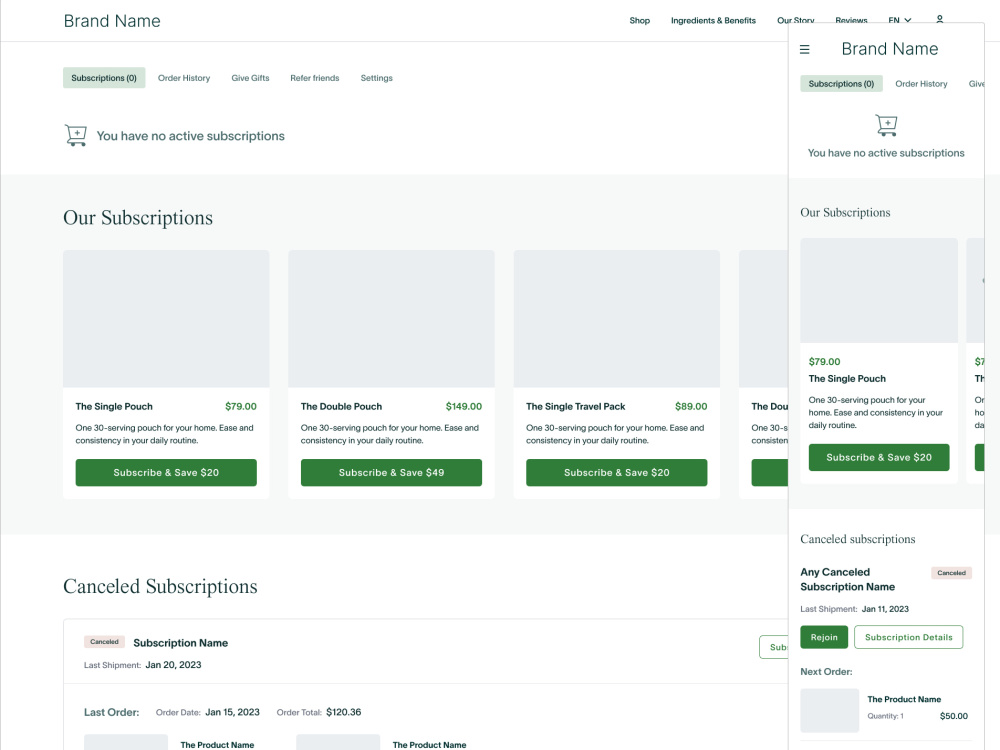Open the Refer friends tab

coord(314,78)
